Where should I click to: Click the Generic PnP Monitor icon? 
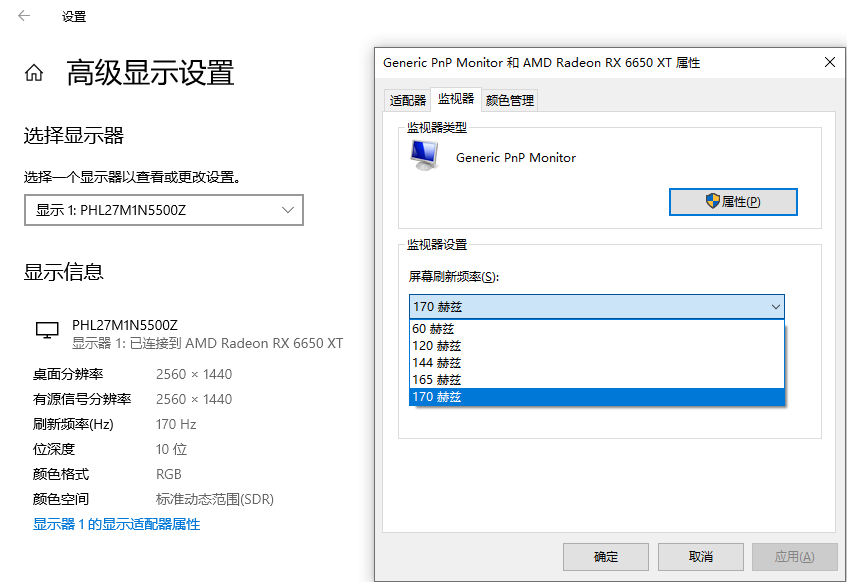[x=425, y=156]
